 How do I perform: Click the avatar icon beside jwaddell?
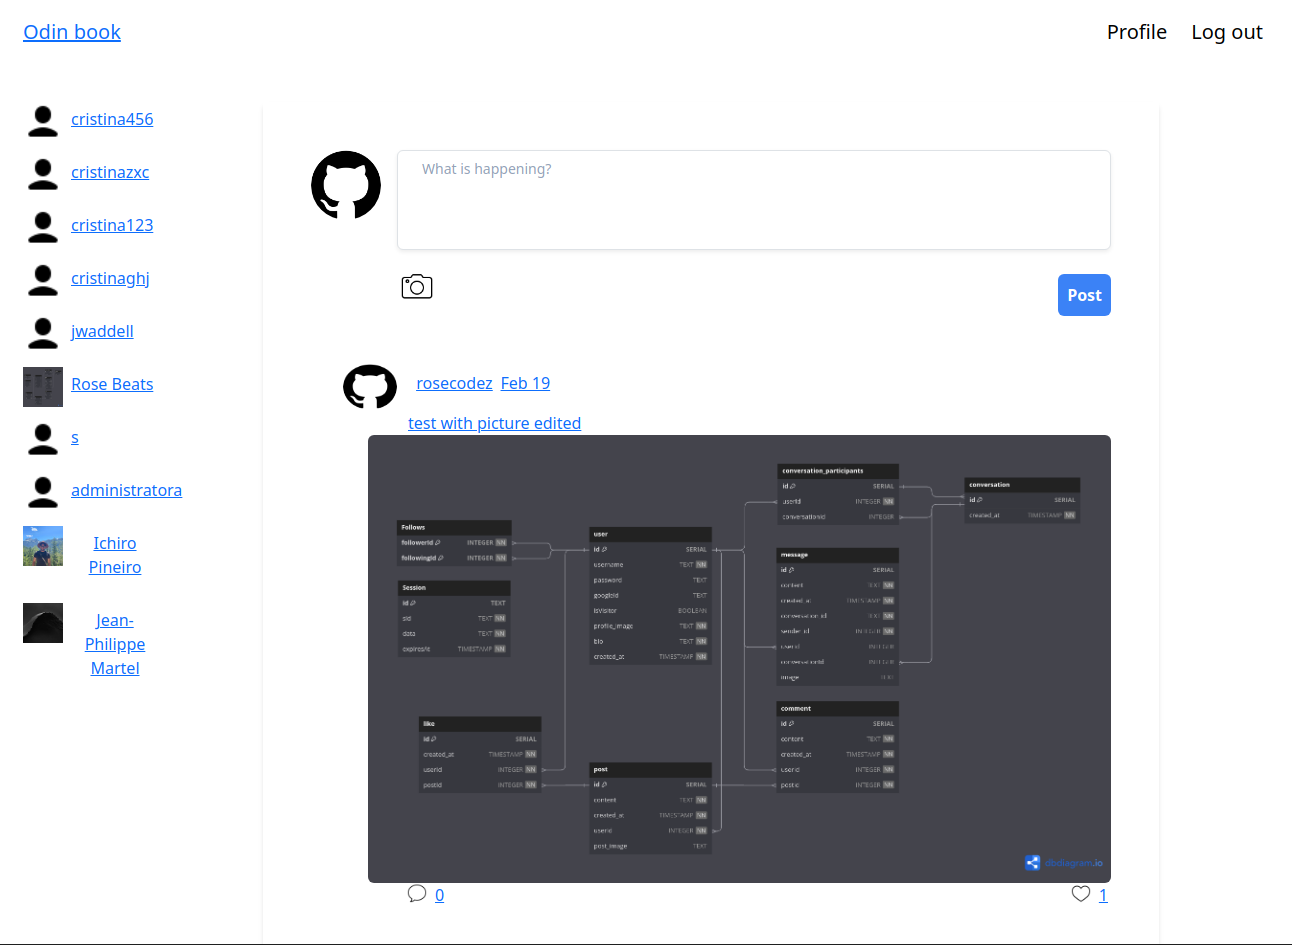coord(43,333)
